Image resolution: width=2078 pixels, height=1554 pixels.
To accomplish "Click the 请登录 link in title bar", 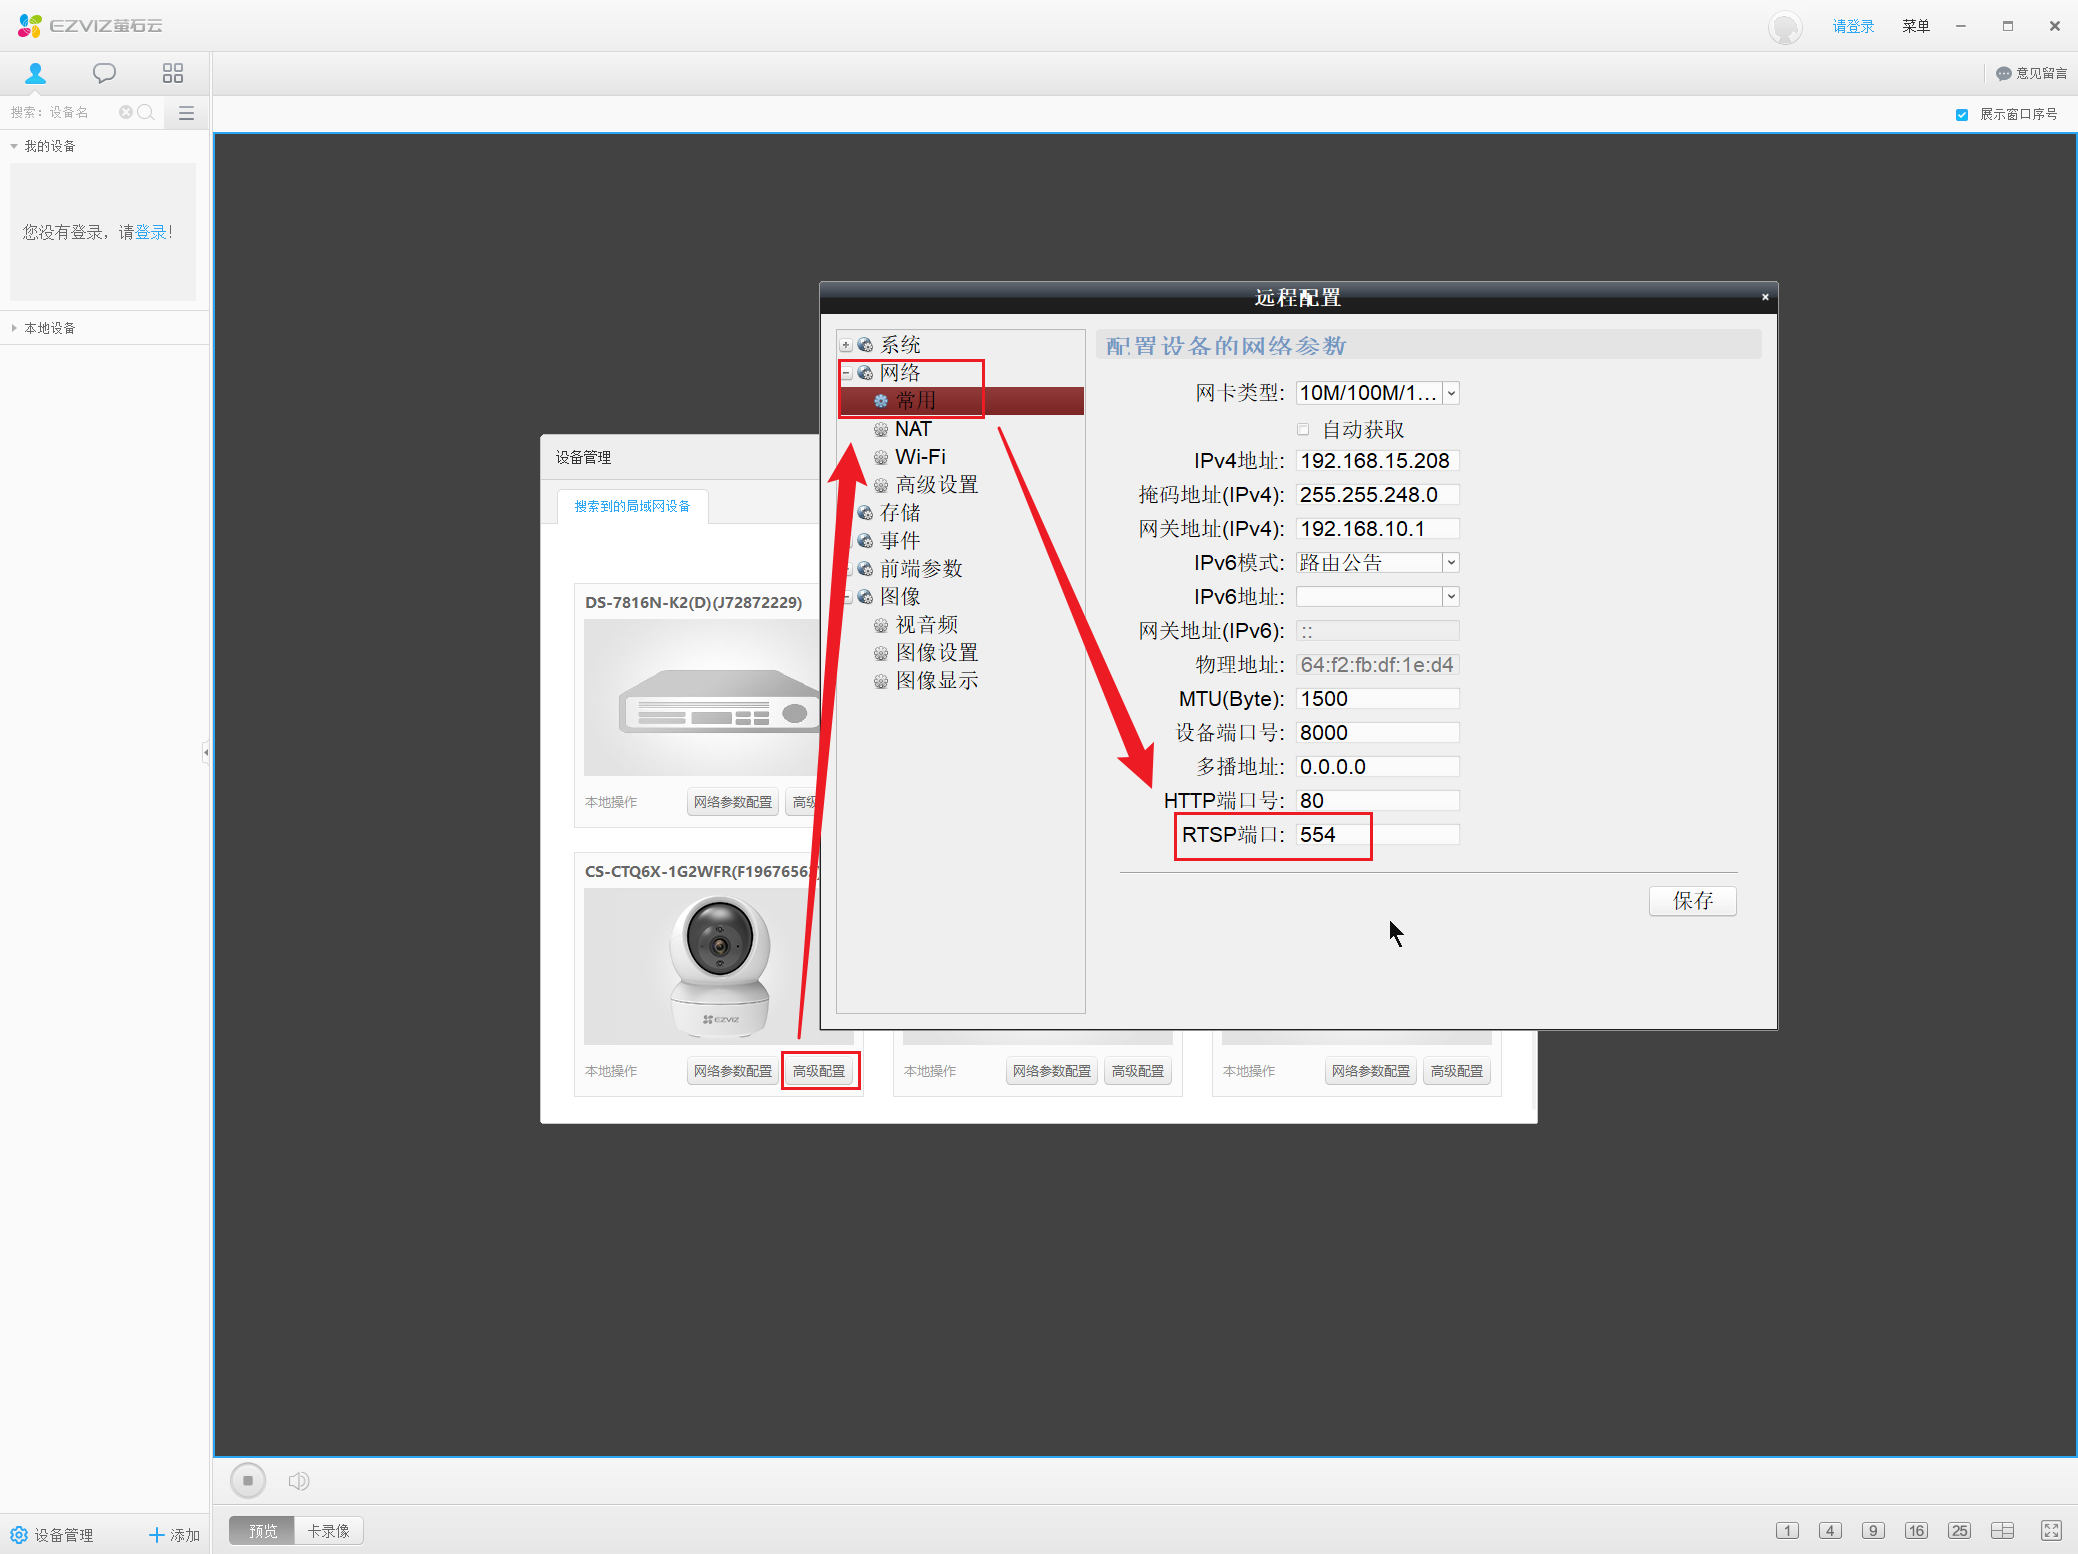I will point(1853,27).
